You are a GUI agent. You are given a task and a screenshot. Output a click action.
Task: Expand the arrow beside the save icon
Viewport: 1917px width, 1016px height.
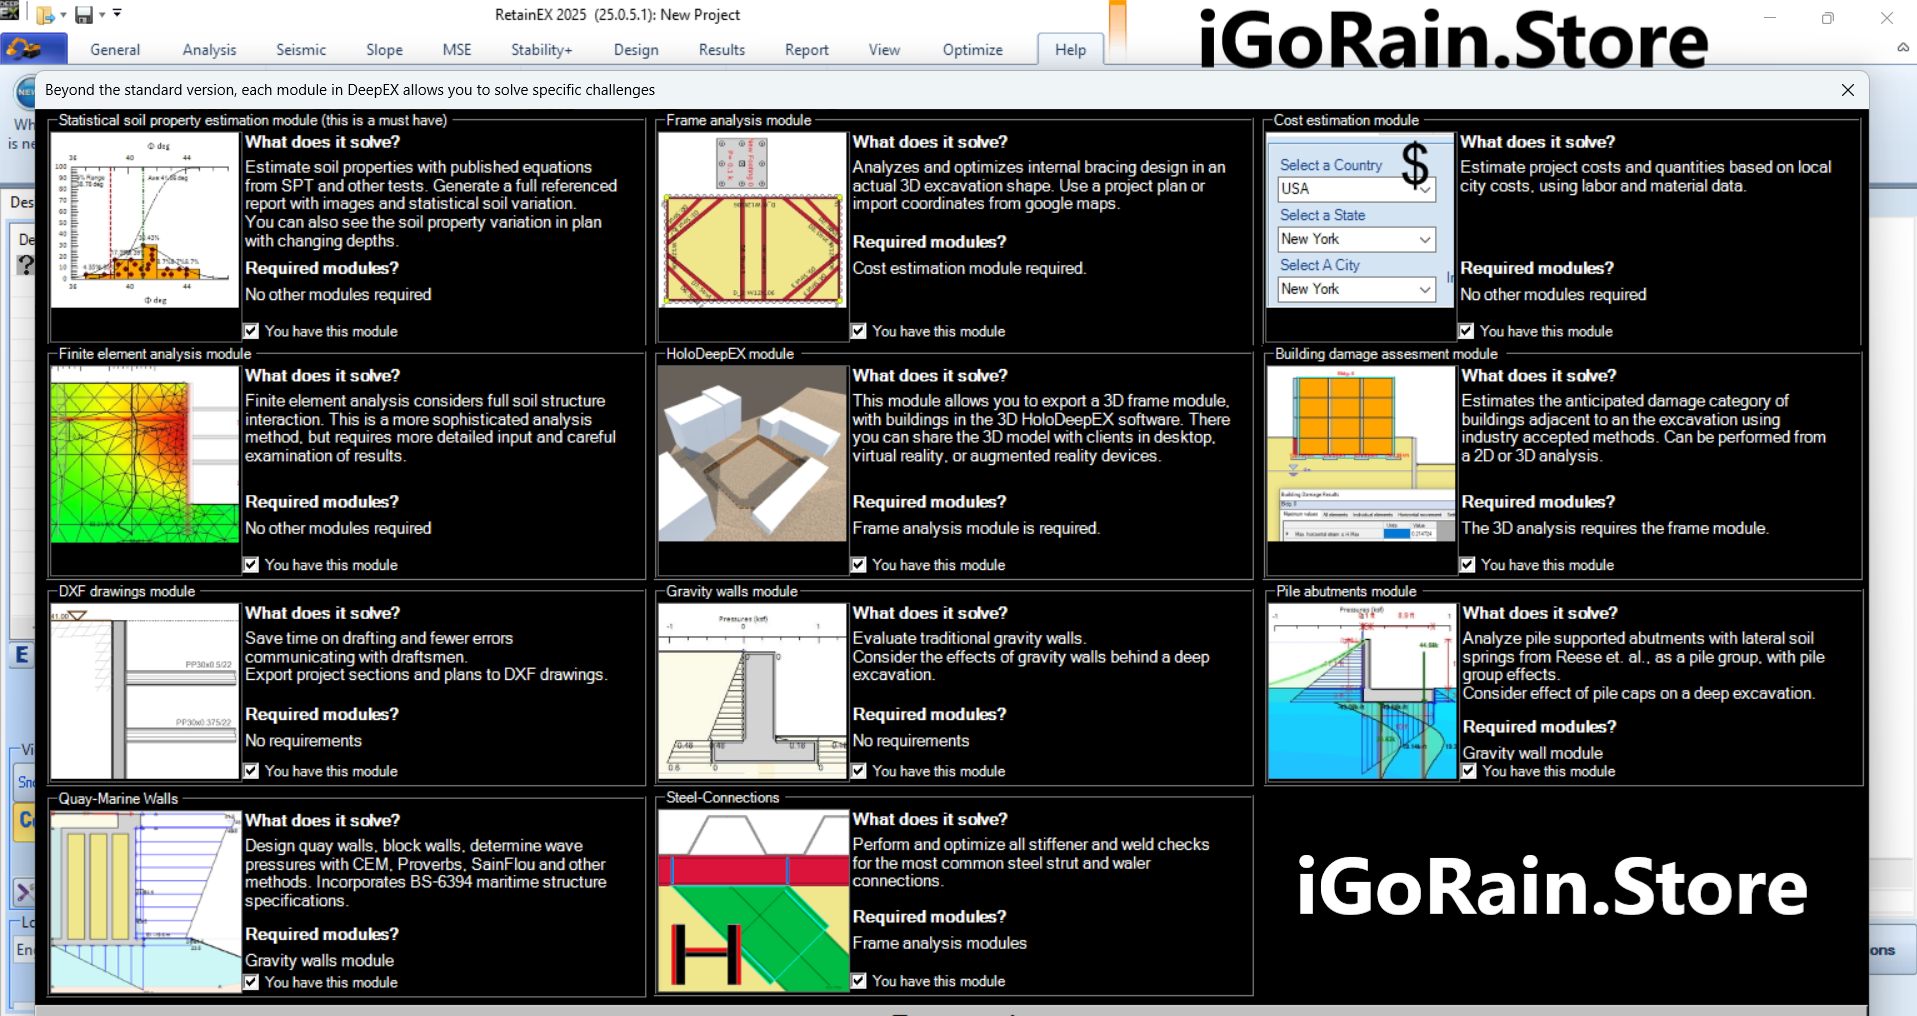pyautogui.click(x=102, y=15)
